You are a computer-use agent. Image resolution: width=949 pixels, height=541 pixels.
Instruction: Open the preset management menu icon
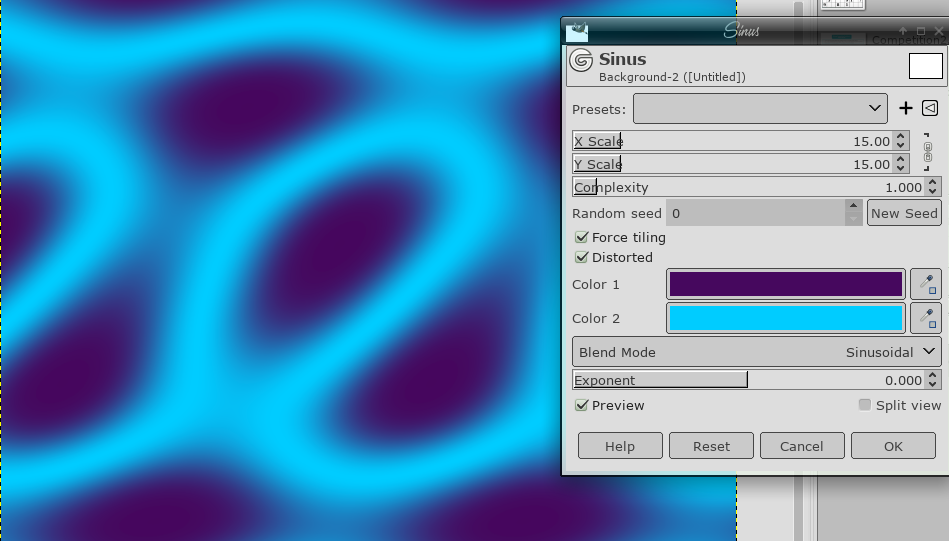(x=929, y=108)
